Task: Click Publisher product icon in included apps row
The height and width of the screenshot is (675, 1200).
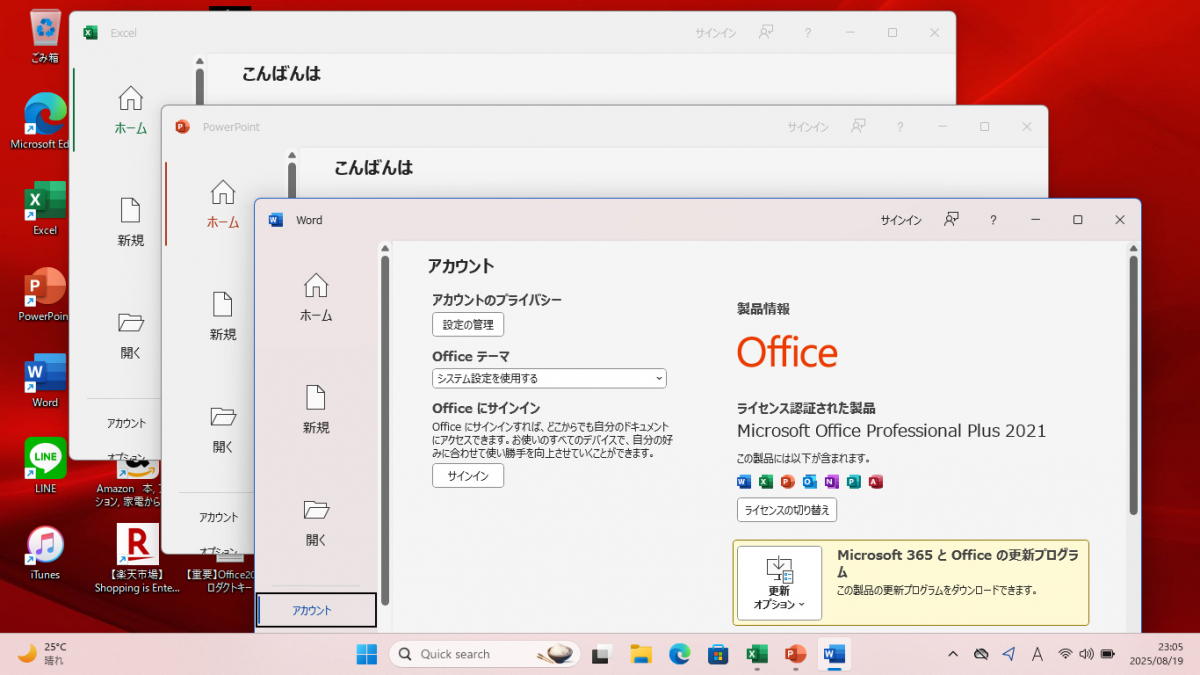Action: pyautogui.click(x=853, y=482)
